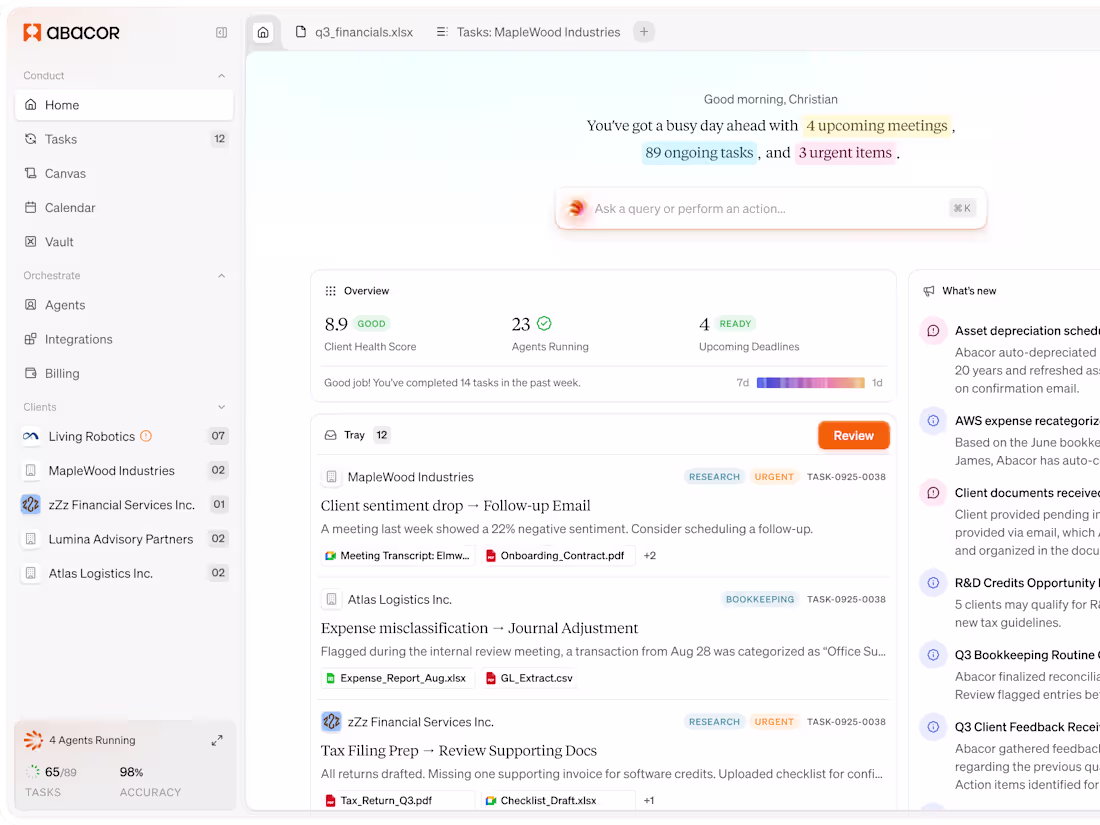Open Checklist_Draft.xlsx attachment
The width and height of the screenshot is (1100, 825).
click(558, 800)
